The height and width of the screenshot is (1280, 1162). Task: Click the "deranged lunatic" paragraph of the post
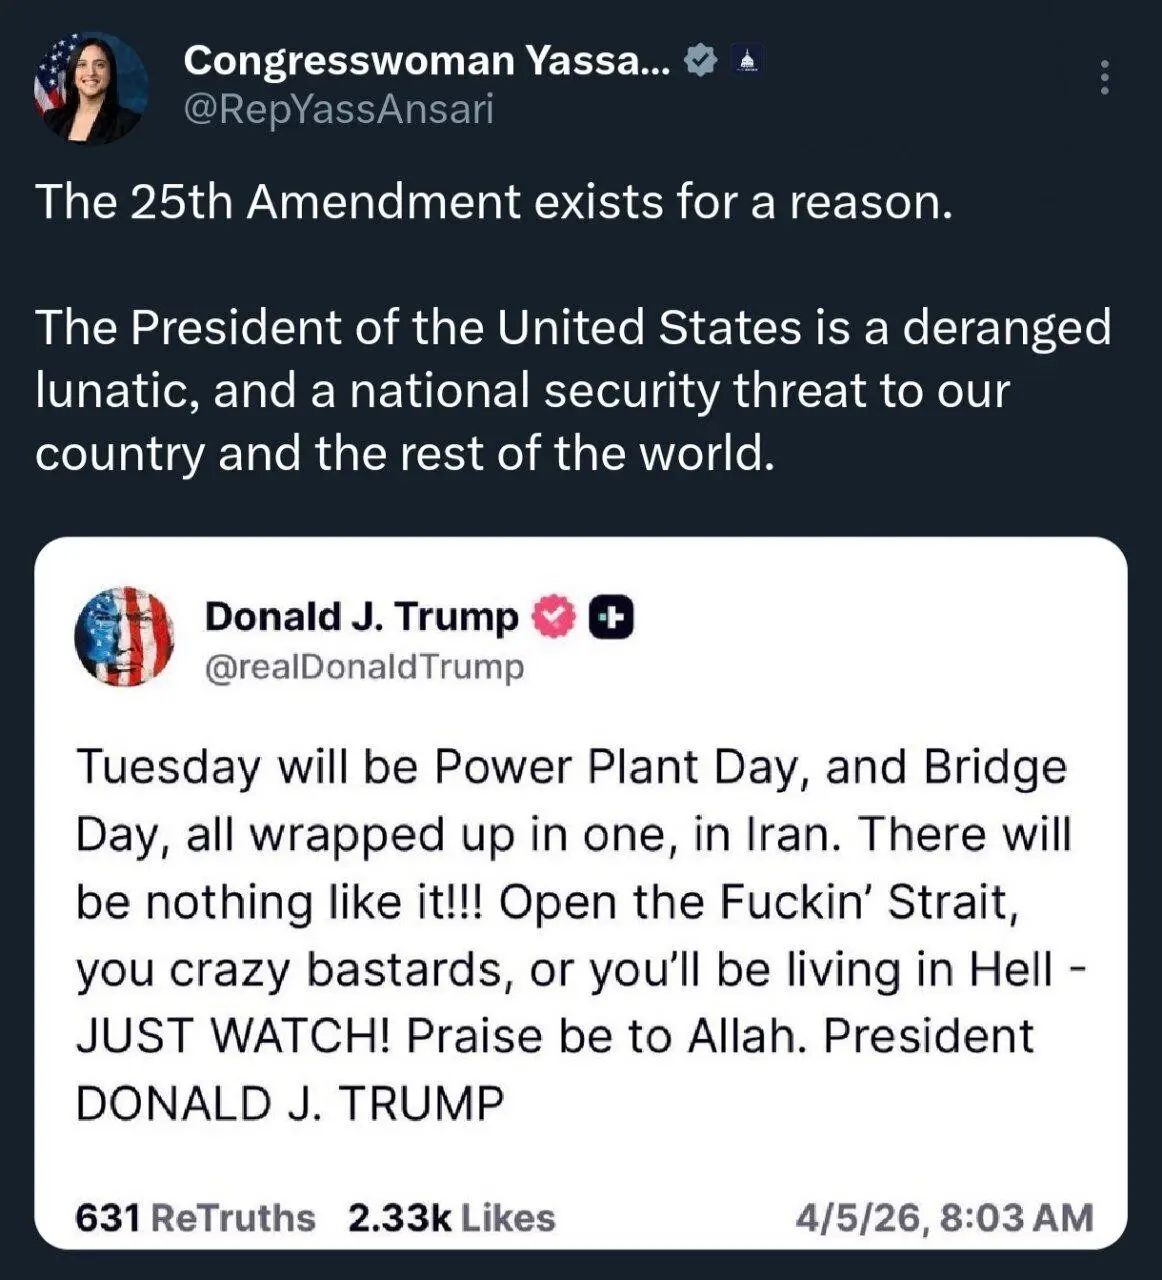(572, 390)
